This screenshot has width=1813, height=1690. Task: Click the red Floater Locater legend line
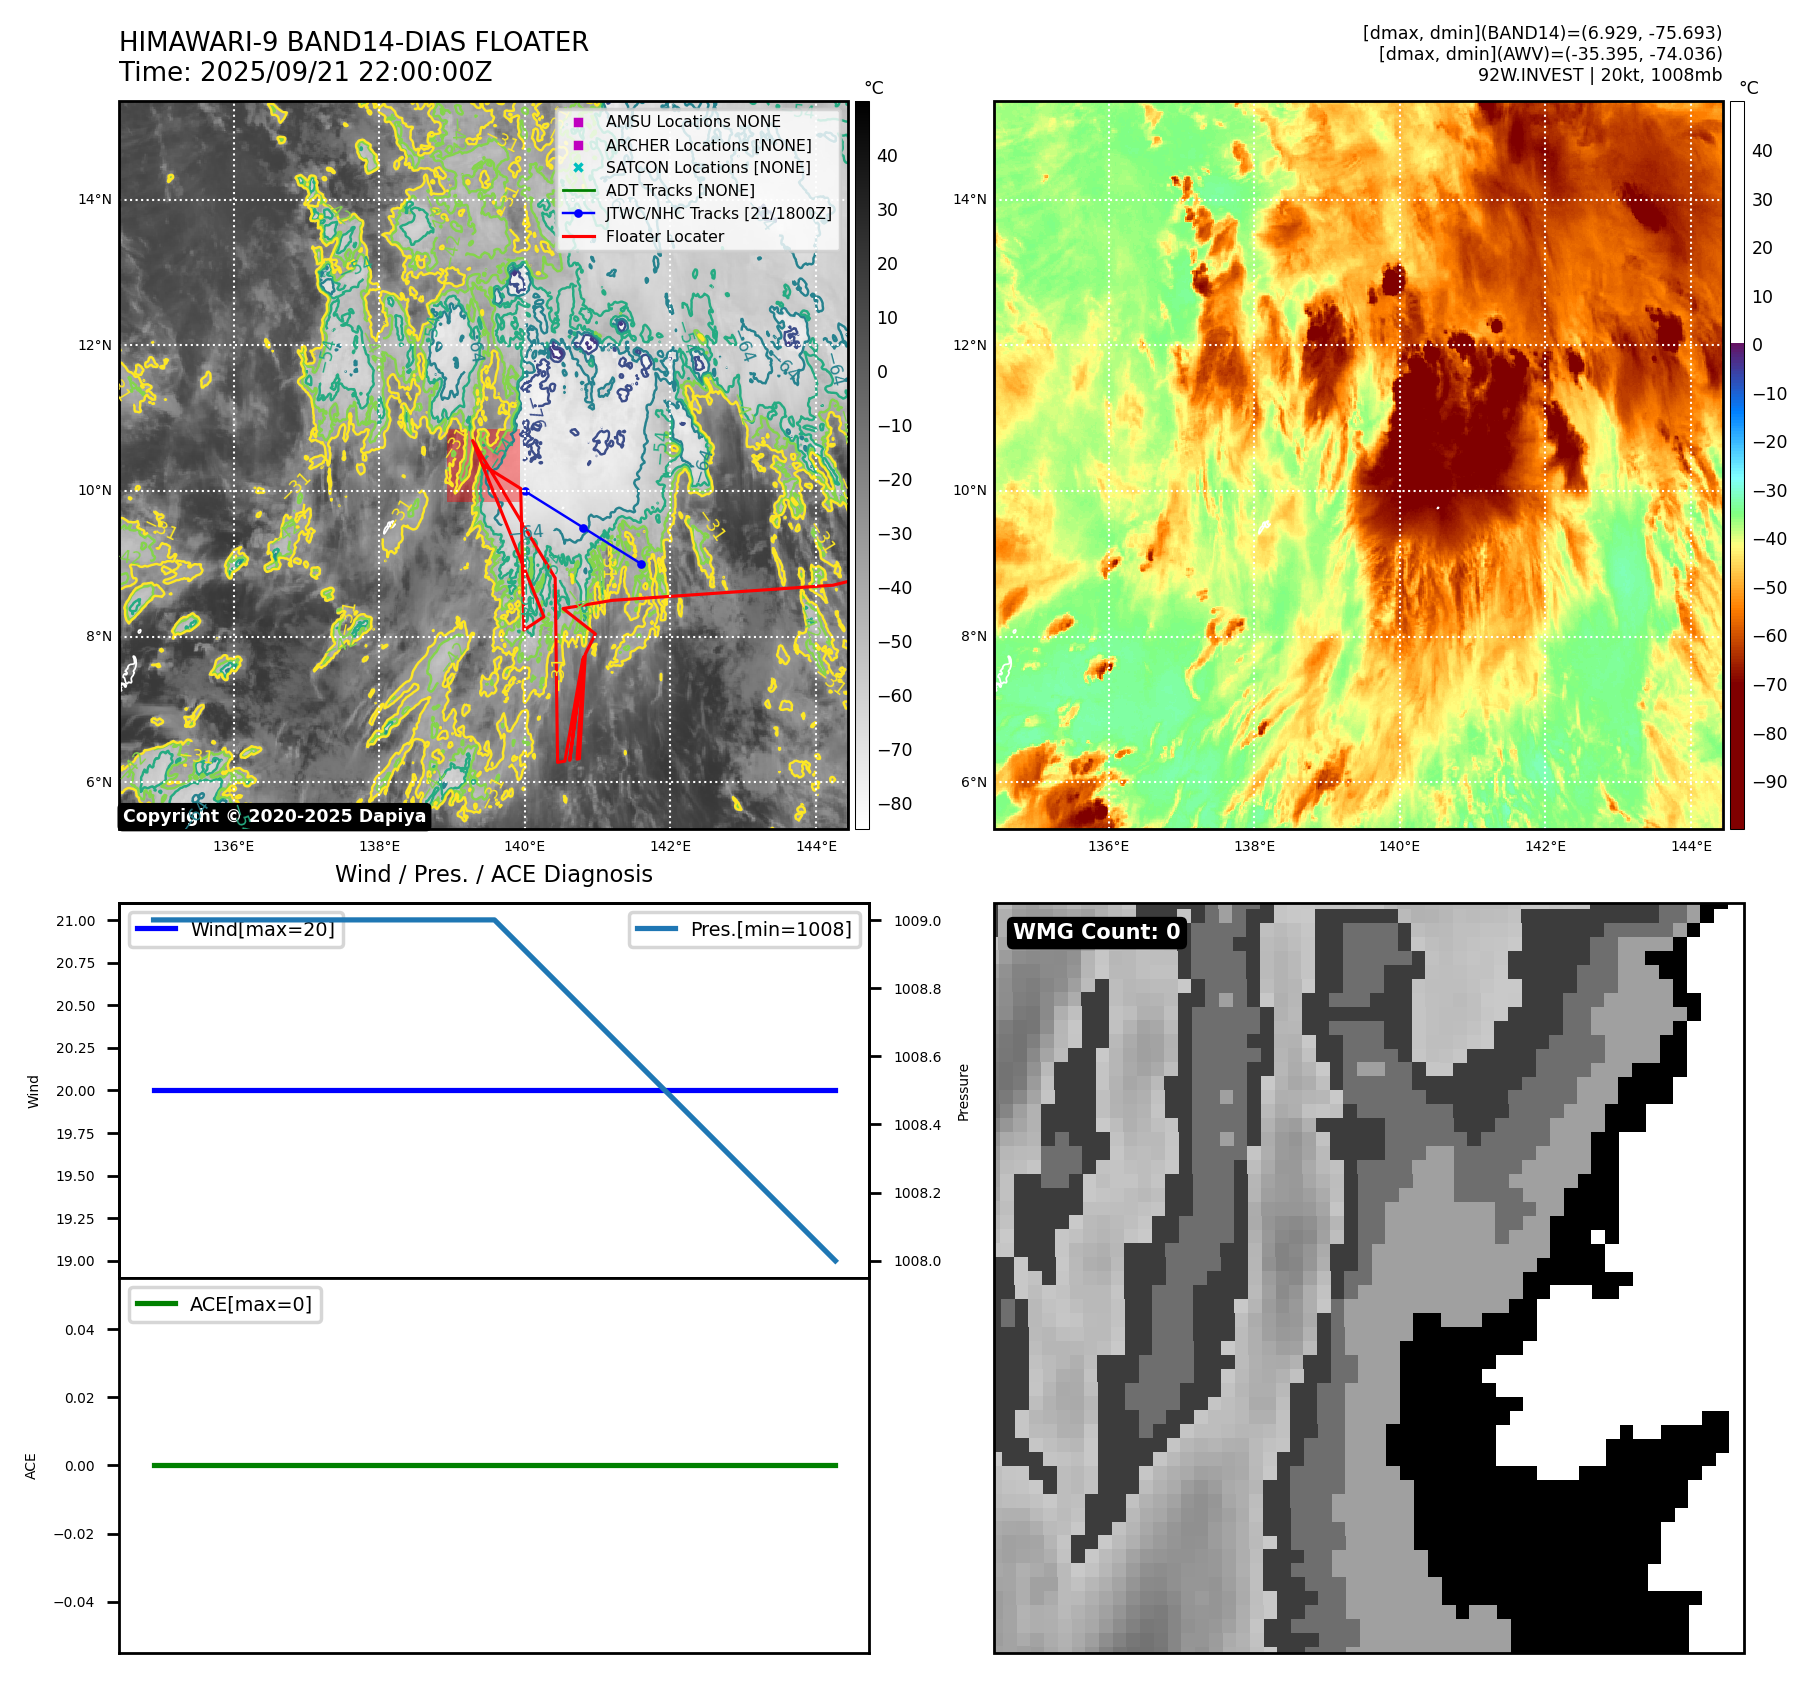[578, 237]
